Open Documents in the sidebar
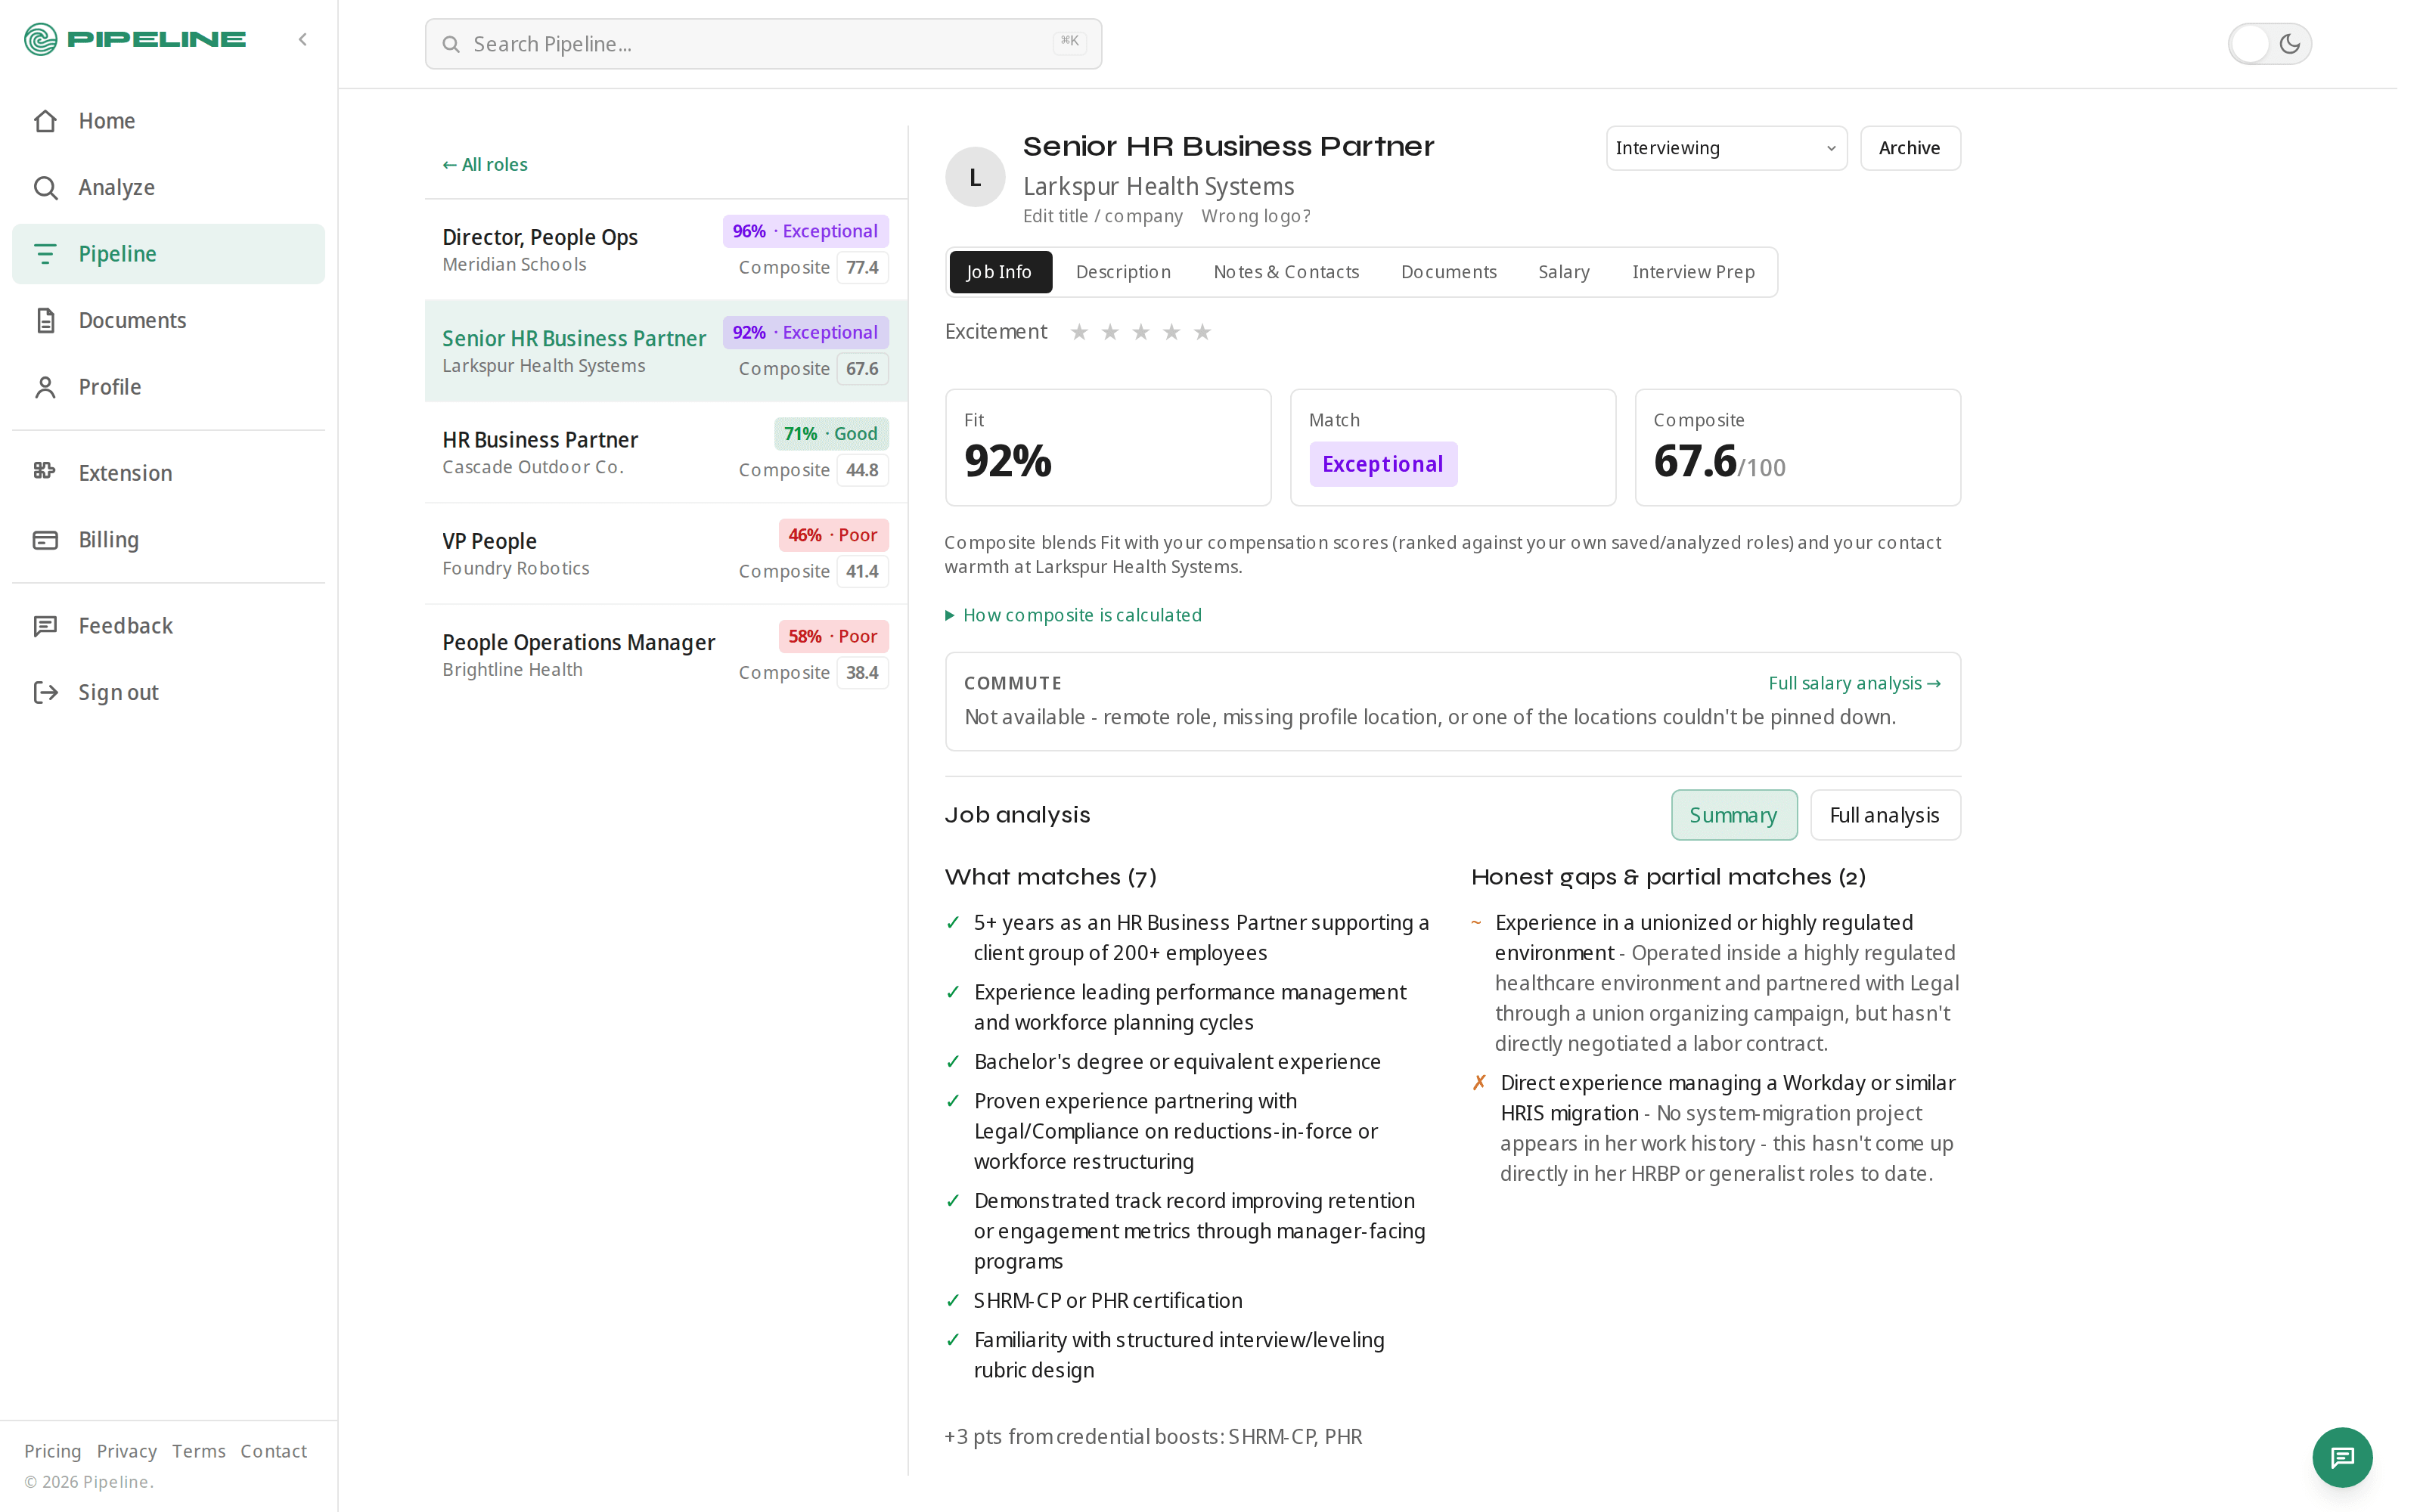Screen dimensions: 2420x1512 pyautogui.click(x=168, y=320)
